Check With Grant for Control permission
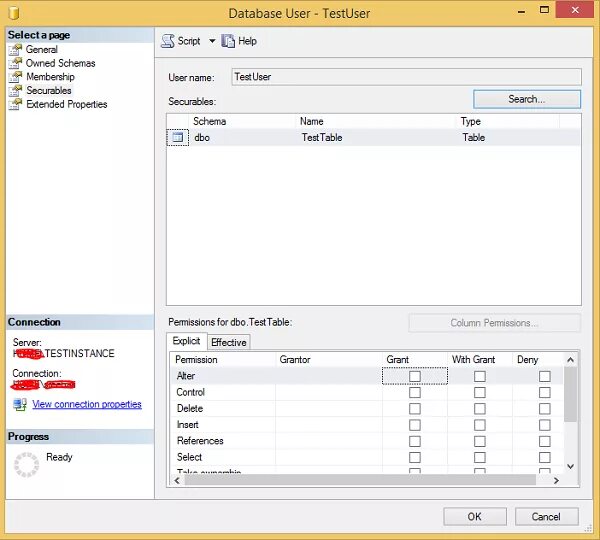Screen dimensions: 600x540 coord(480,392)
